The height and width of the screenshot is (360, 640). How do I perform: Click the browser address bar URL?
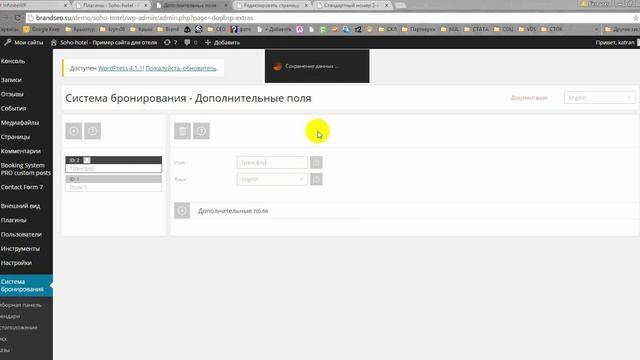(x=144, y=18)
